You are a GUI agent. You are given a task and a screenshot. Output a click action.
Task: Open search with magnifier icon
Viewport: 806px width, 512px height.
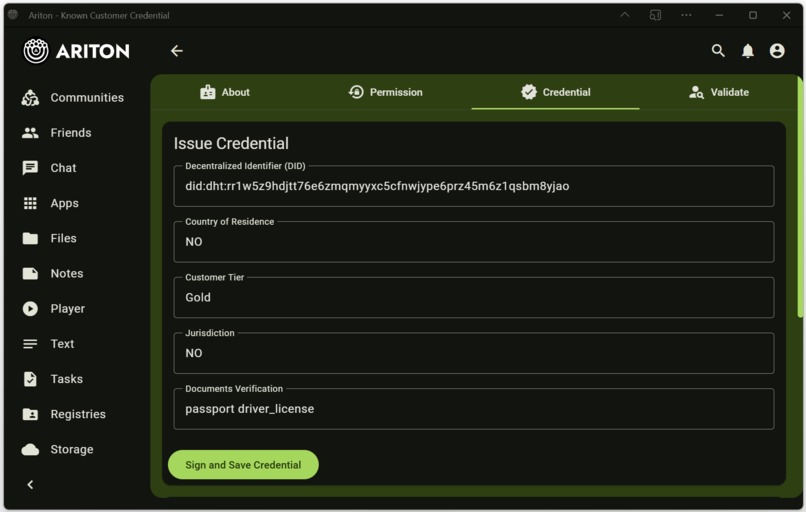[718, 50]
